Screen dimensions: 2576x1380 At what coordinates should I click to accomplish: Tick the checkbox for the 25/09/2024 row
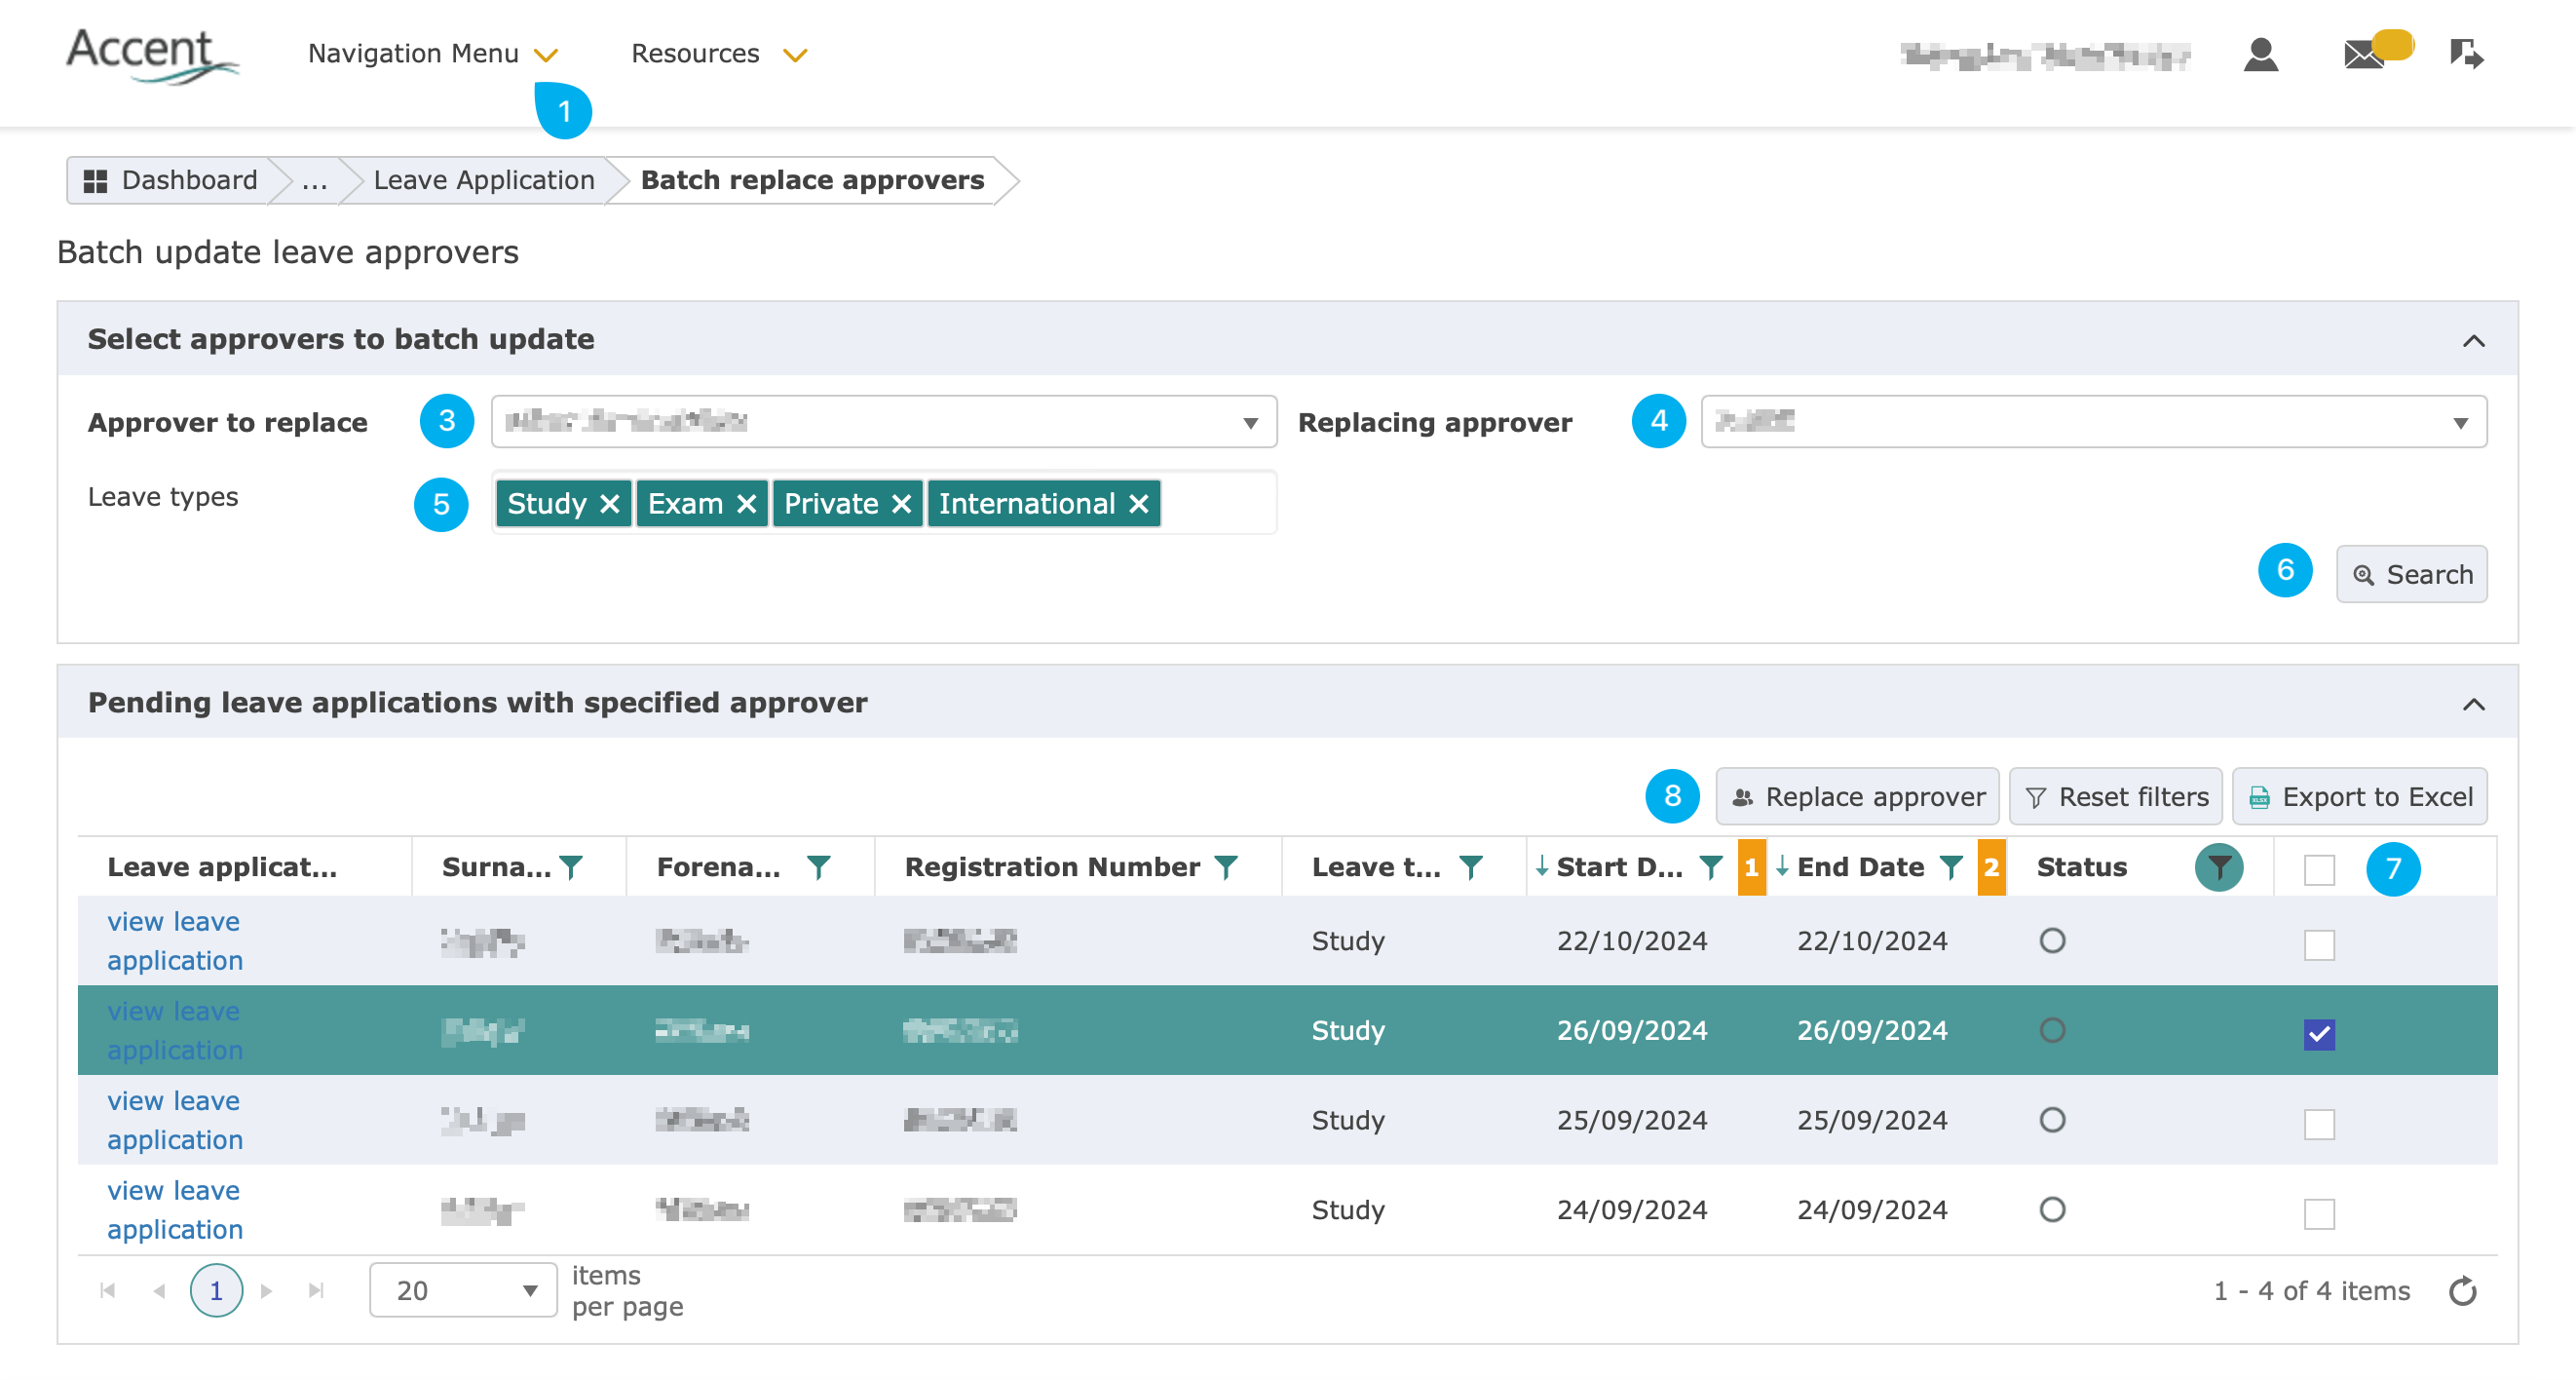point(2319,1124)
